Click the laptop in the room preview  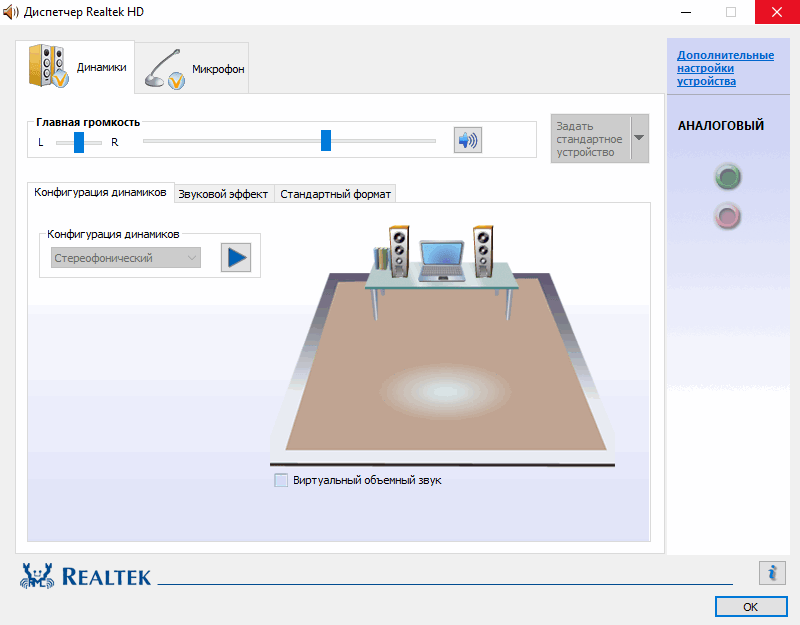[442, 261]
